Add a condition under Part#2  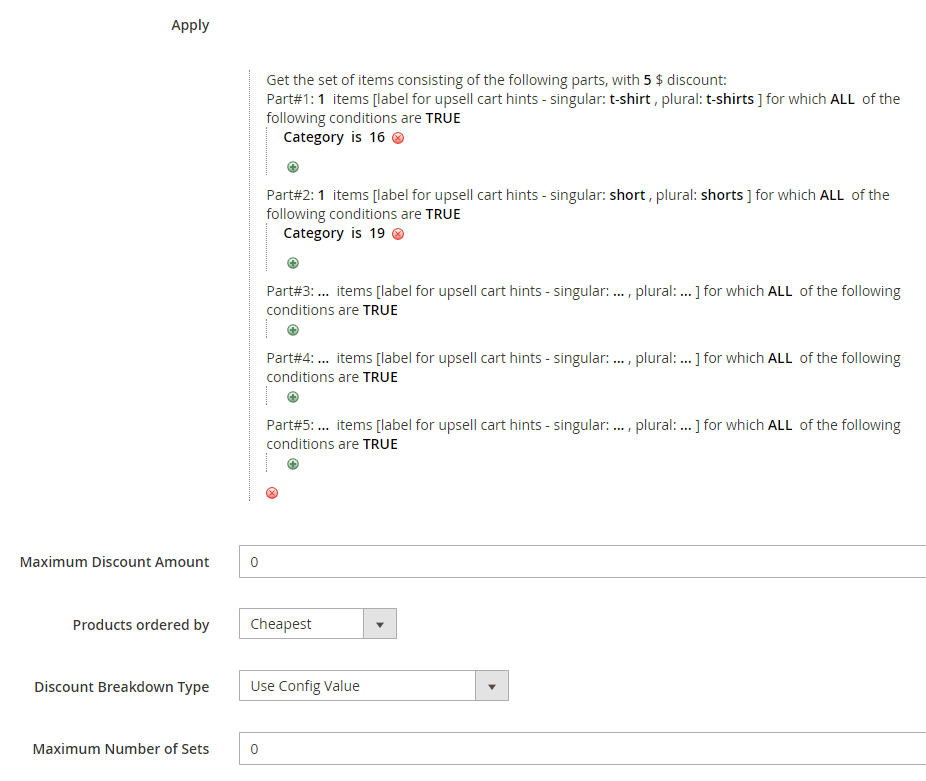[293, 263]
